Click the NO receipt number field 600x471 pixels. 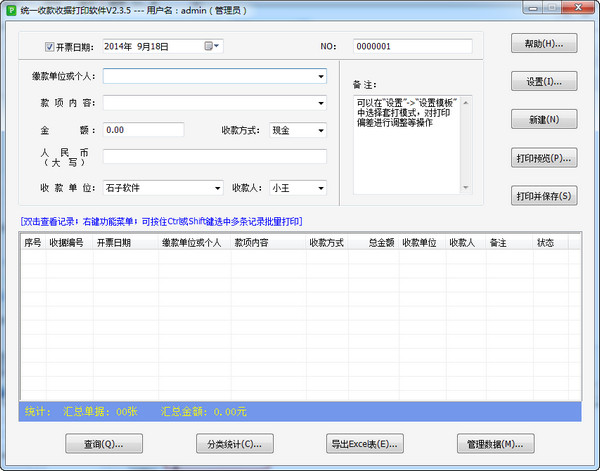tap(412, 46)
